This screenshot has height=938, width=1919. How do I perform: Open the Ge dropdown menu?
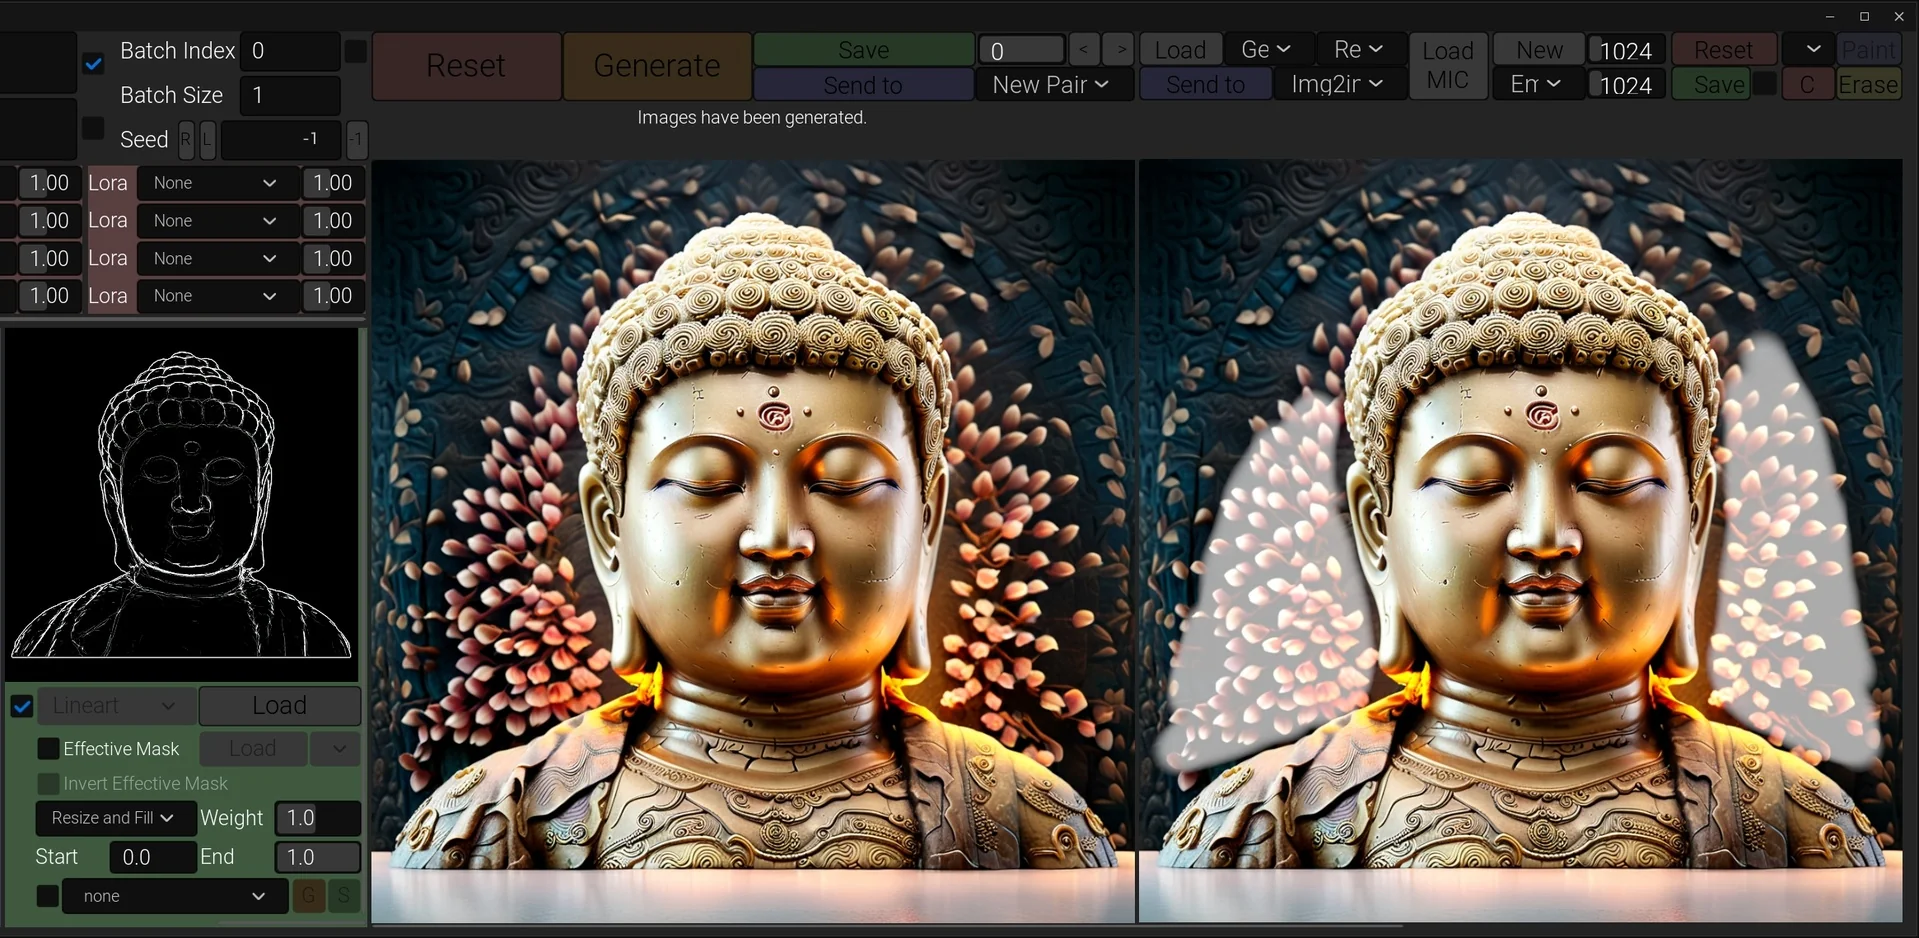coord(1265,49)
